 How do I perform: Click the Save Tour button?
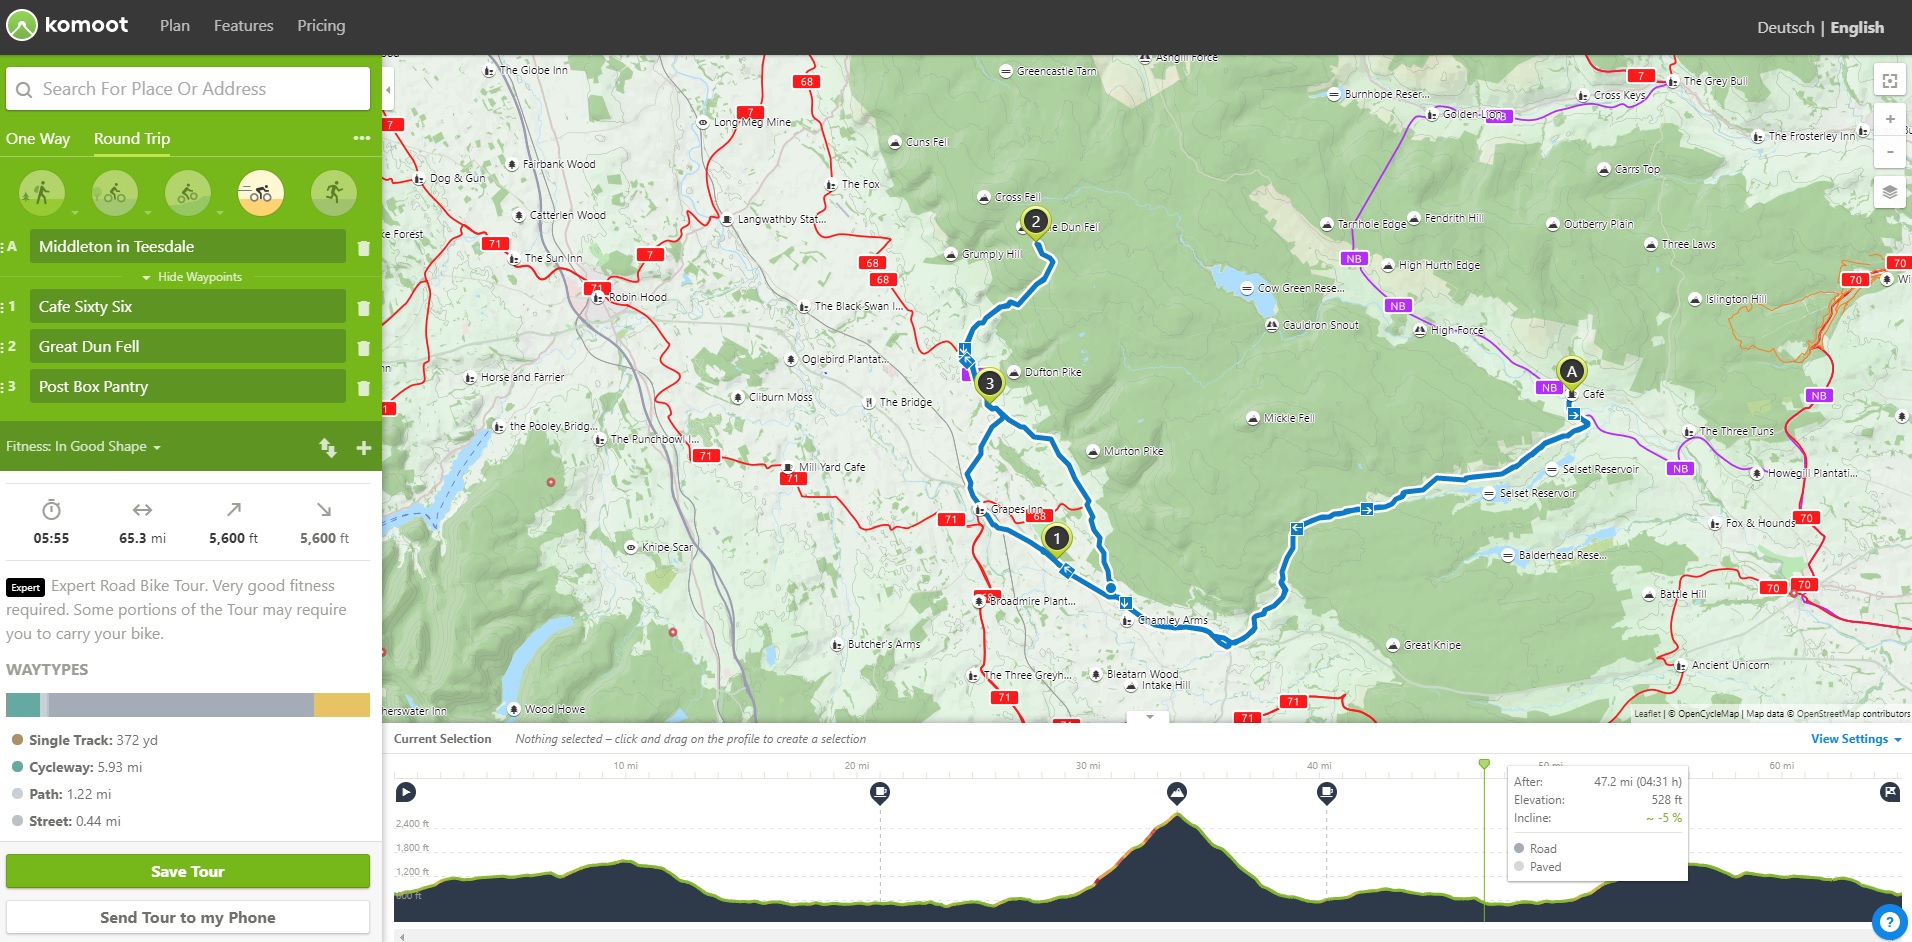coord(188,871)
